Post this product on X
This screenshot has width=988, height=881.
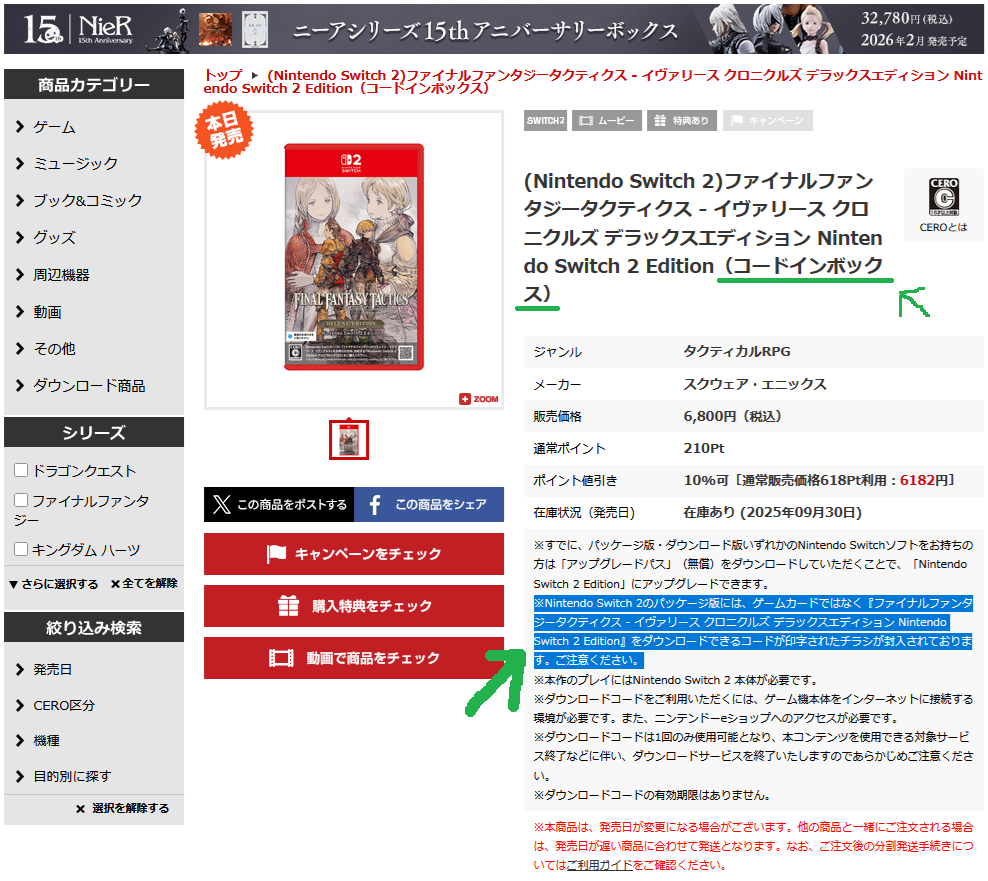[x=279, y=505]
